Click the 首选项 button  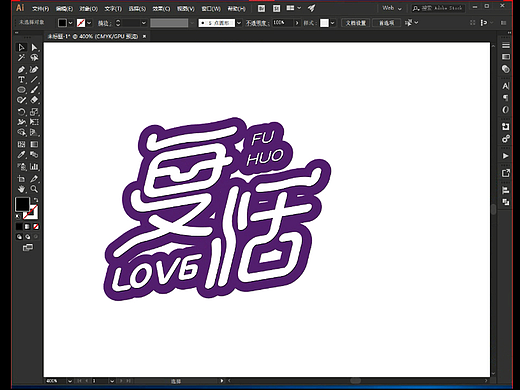(x=386, y=23)
